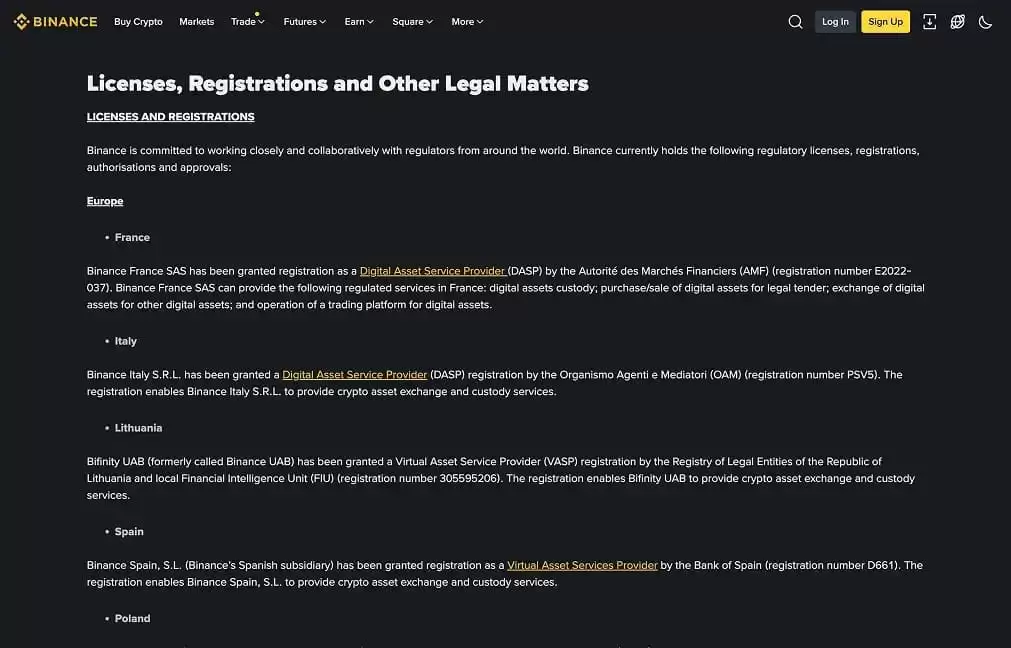Screen dimensions: 1011x648
Task: Toggle dark mode moon icon
Action: point(985,22)
